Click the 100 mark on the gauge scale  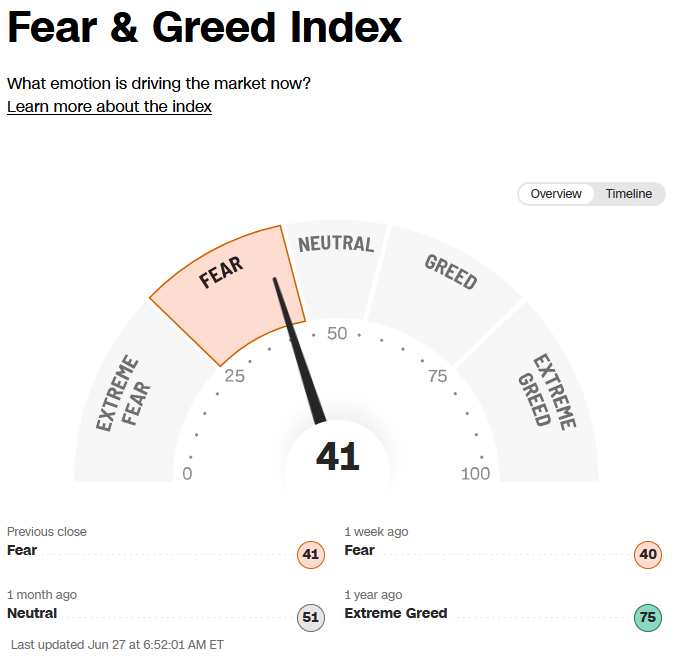pyautogui.click(x=475, y=474)
